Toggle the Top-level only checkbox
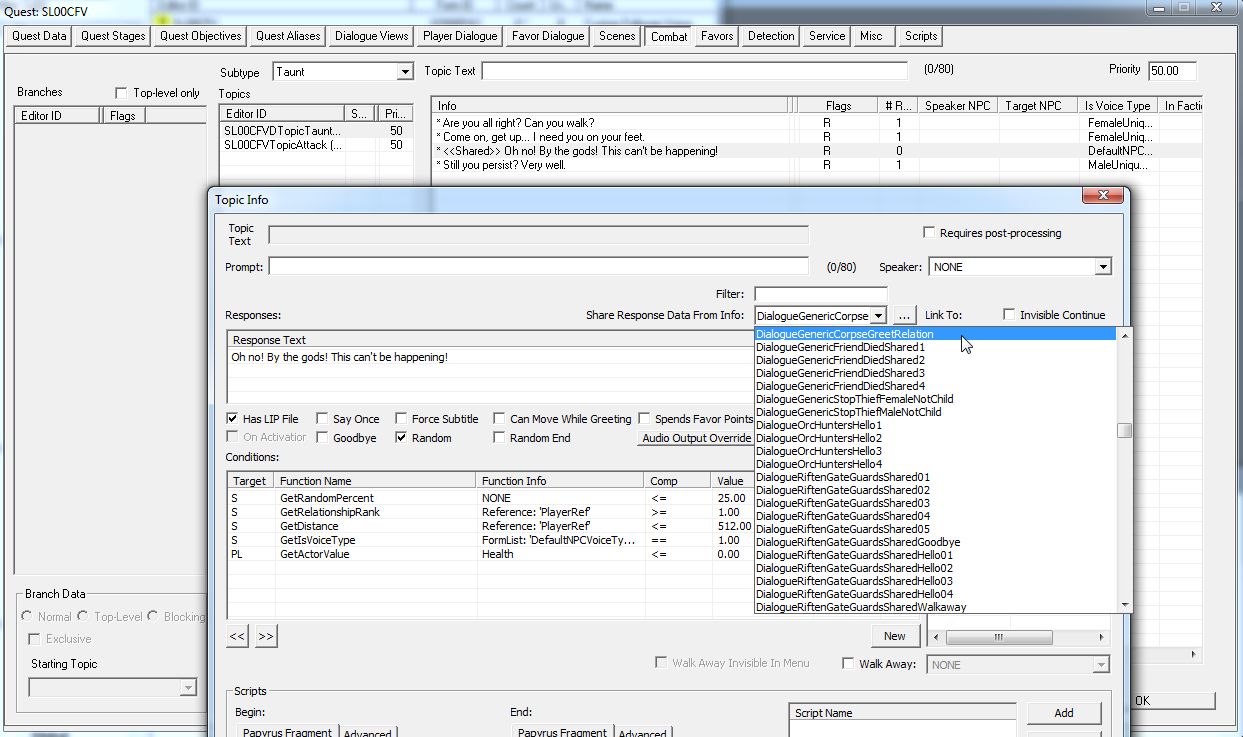 [122, 93]
